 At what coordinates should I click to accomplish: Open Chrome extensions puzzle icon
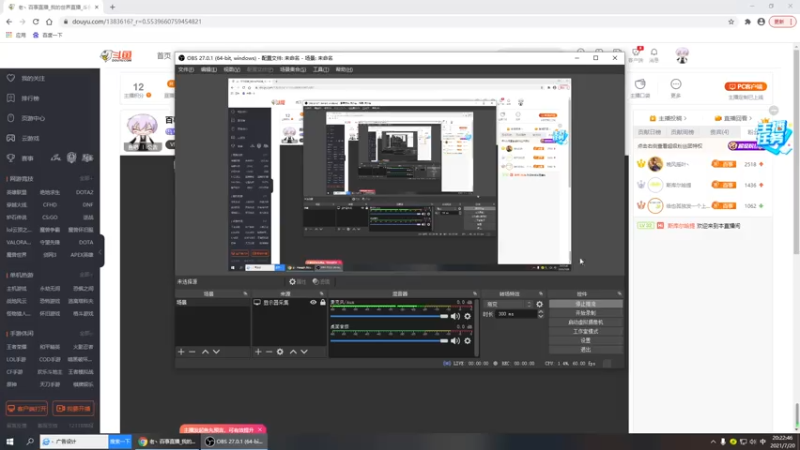[747, 21]
